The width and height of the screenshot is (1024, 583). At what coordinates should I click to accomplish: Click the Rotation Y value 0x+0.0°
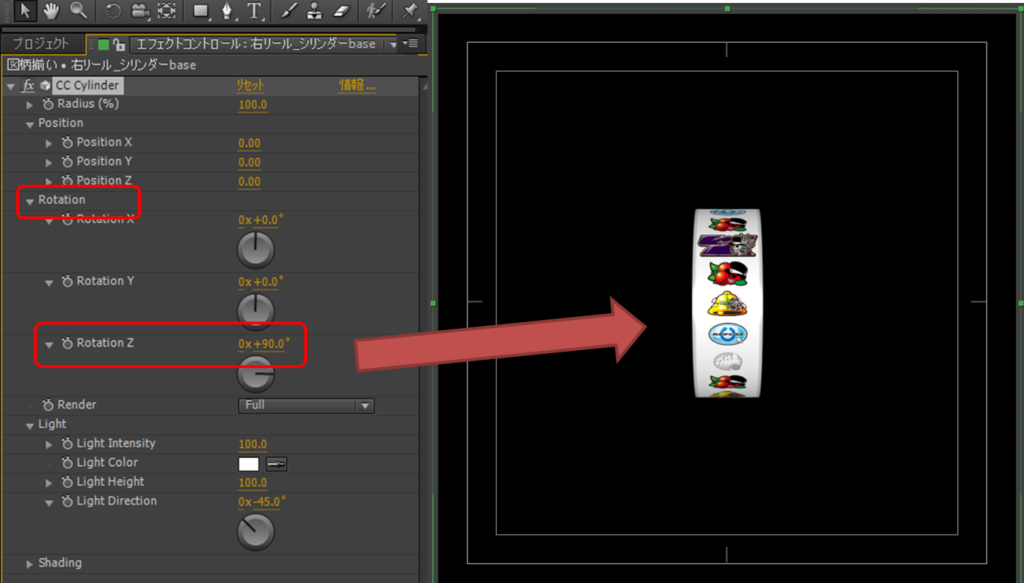pyautogui.click(x=261, y=282)
